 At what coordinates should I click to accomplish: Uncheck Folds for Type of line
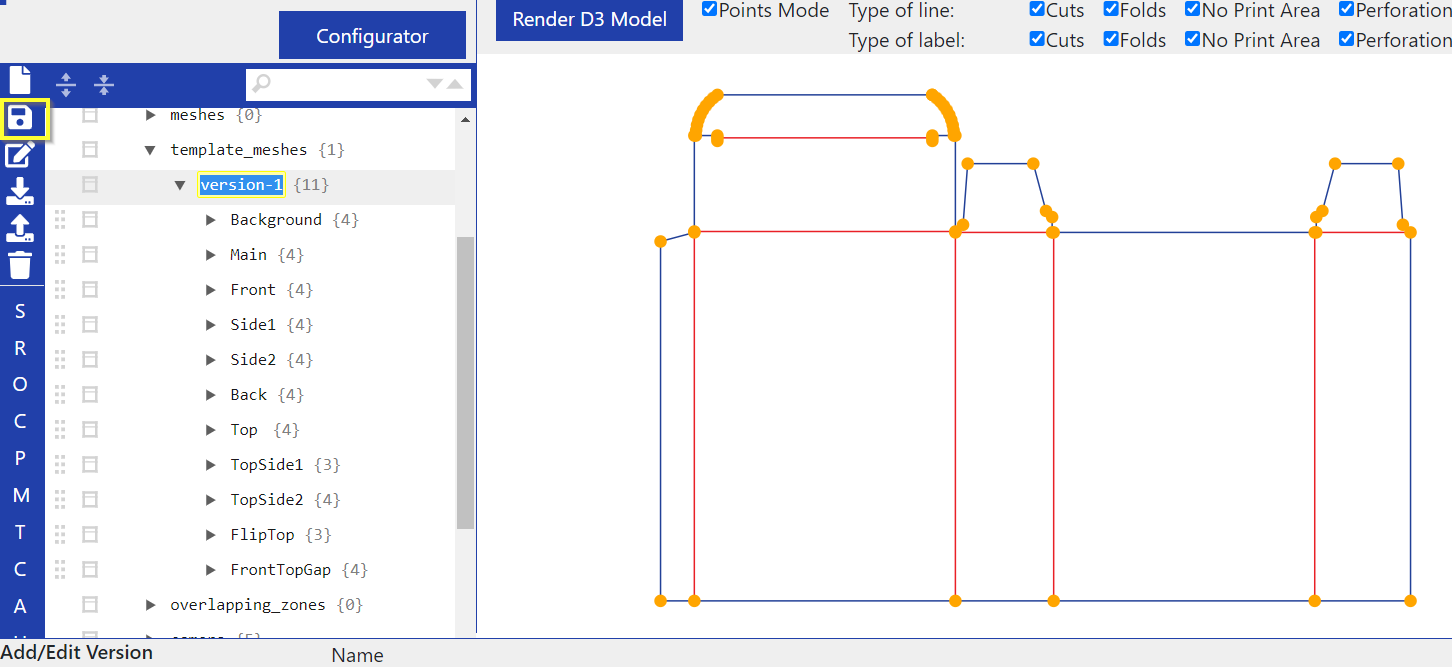pyautogui.click(x=1111, y=10)
